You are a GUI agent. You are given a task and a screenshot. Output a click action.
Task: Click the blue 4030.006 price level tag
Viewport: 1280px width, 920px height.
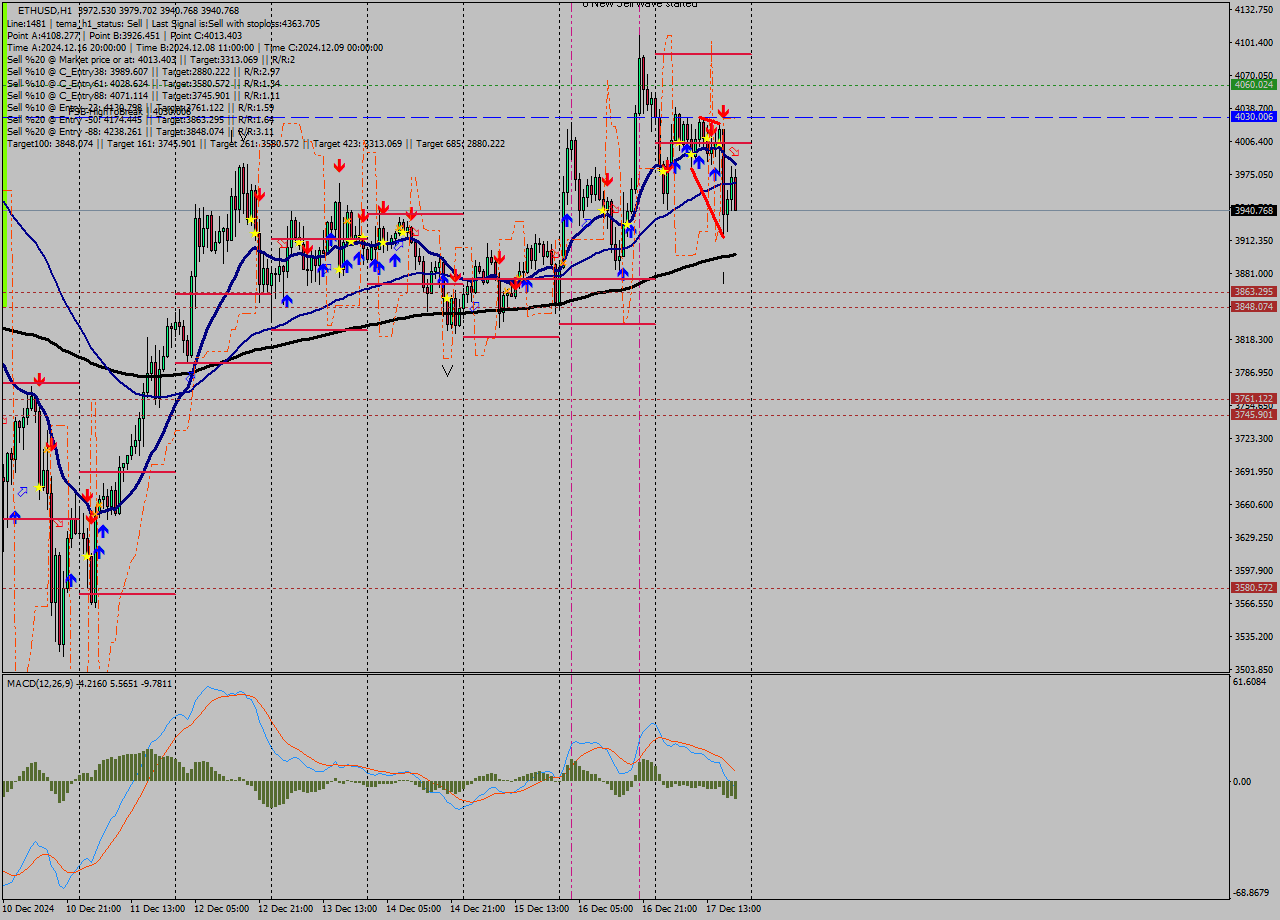tap(1253, 117)
